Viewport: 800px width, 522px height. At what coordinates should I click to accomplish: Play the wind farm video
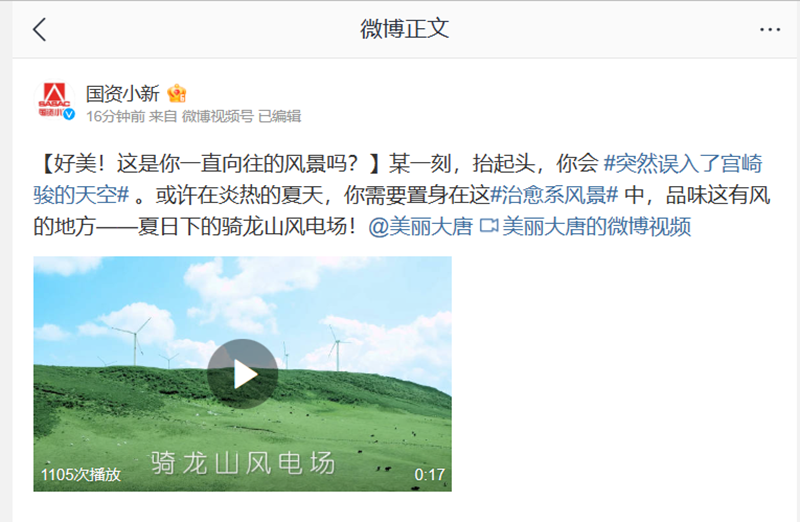pyautogui.click(x=243, y=374)
